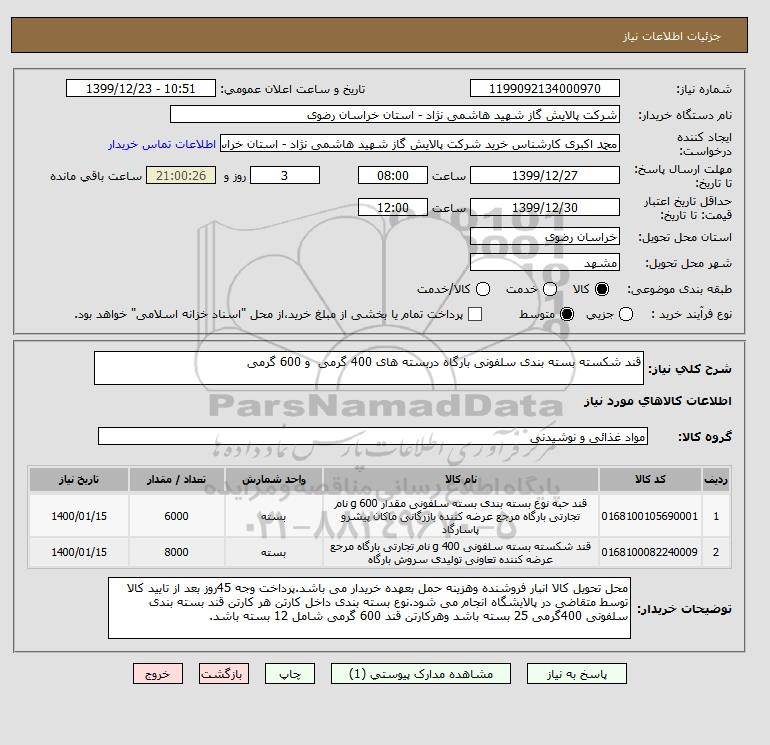
Task: Click the delivery city field مشهد
Action: (545, 263)
